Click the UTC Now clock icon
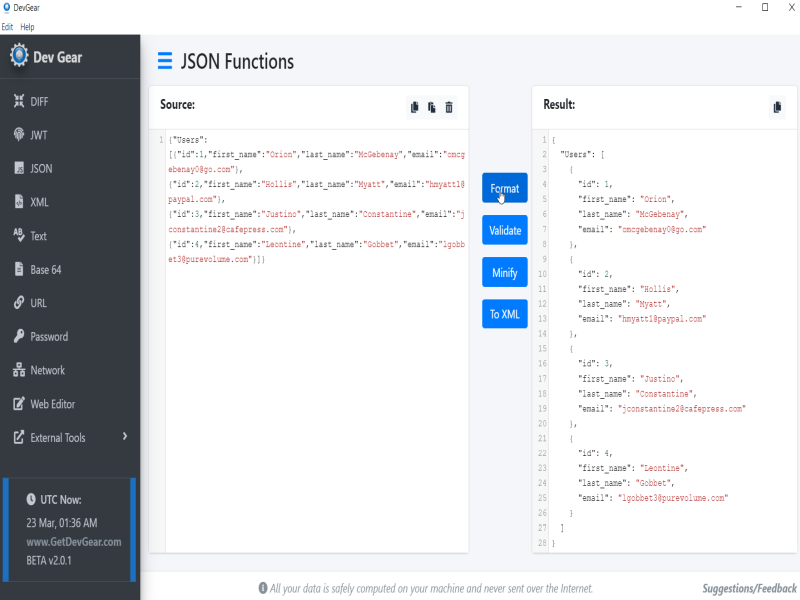The width and height of the screenshot is (800, 600). click(x=31, y=499)
